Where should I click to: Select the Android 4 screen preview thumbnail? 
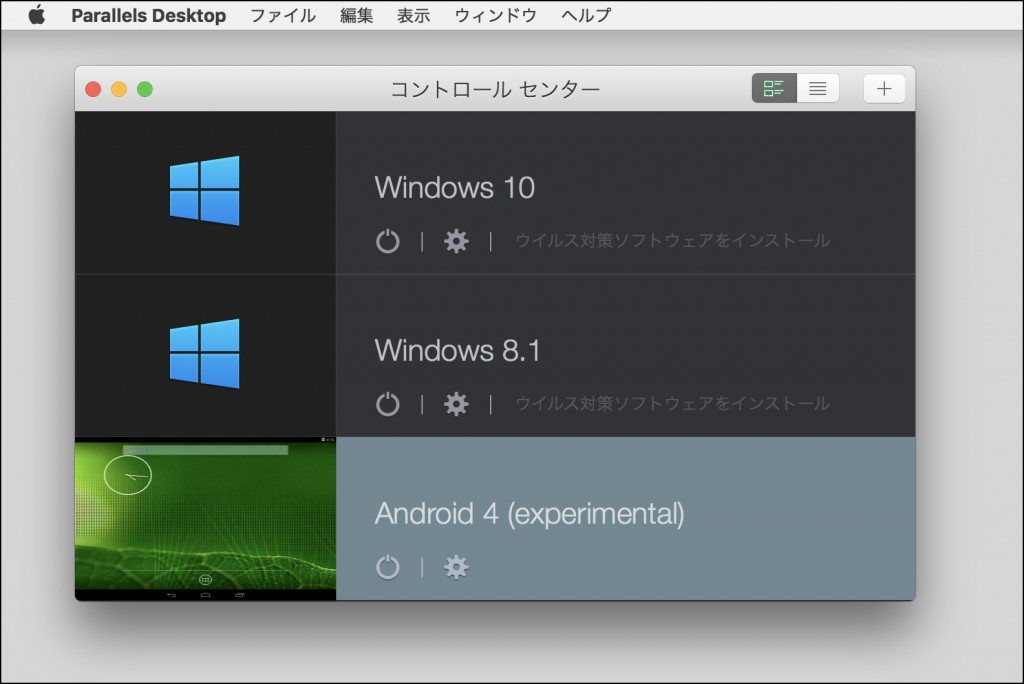(x=205, y=519)
